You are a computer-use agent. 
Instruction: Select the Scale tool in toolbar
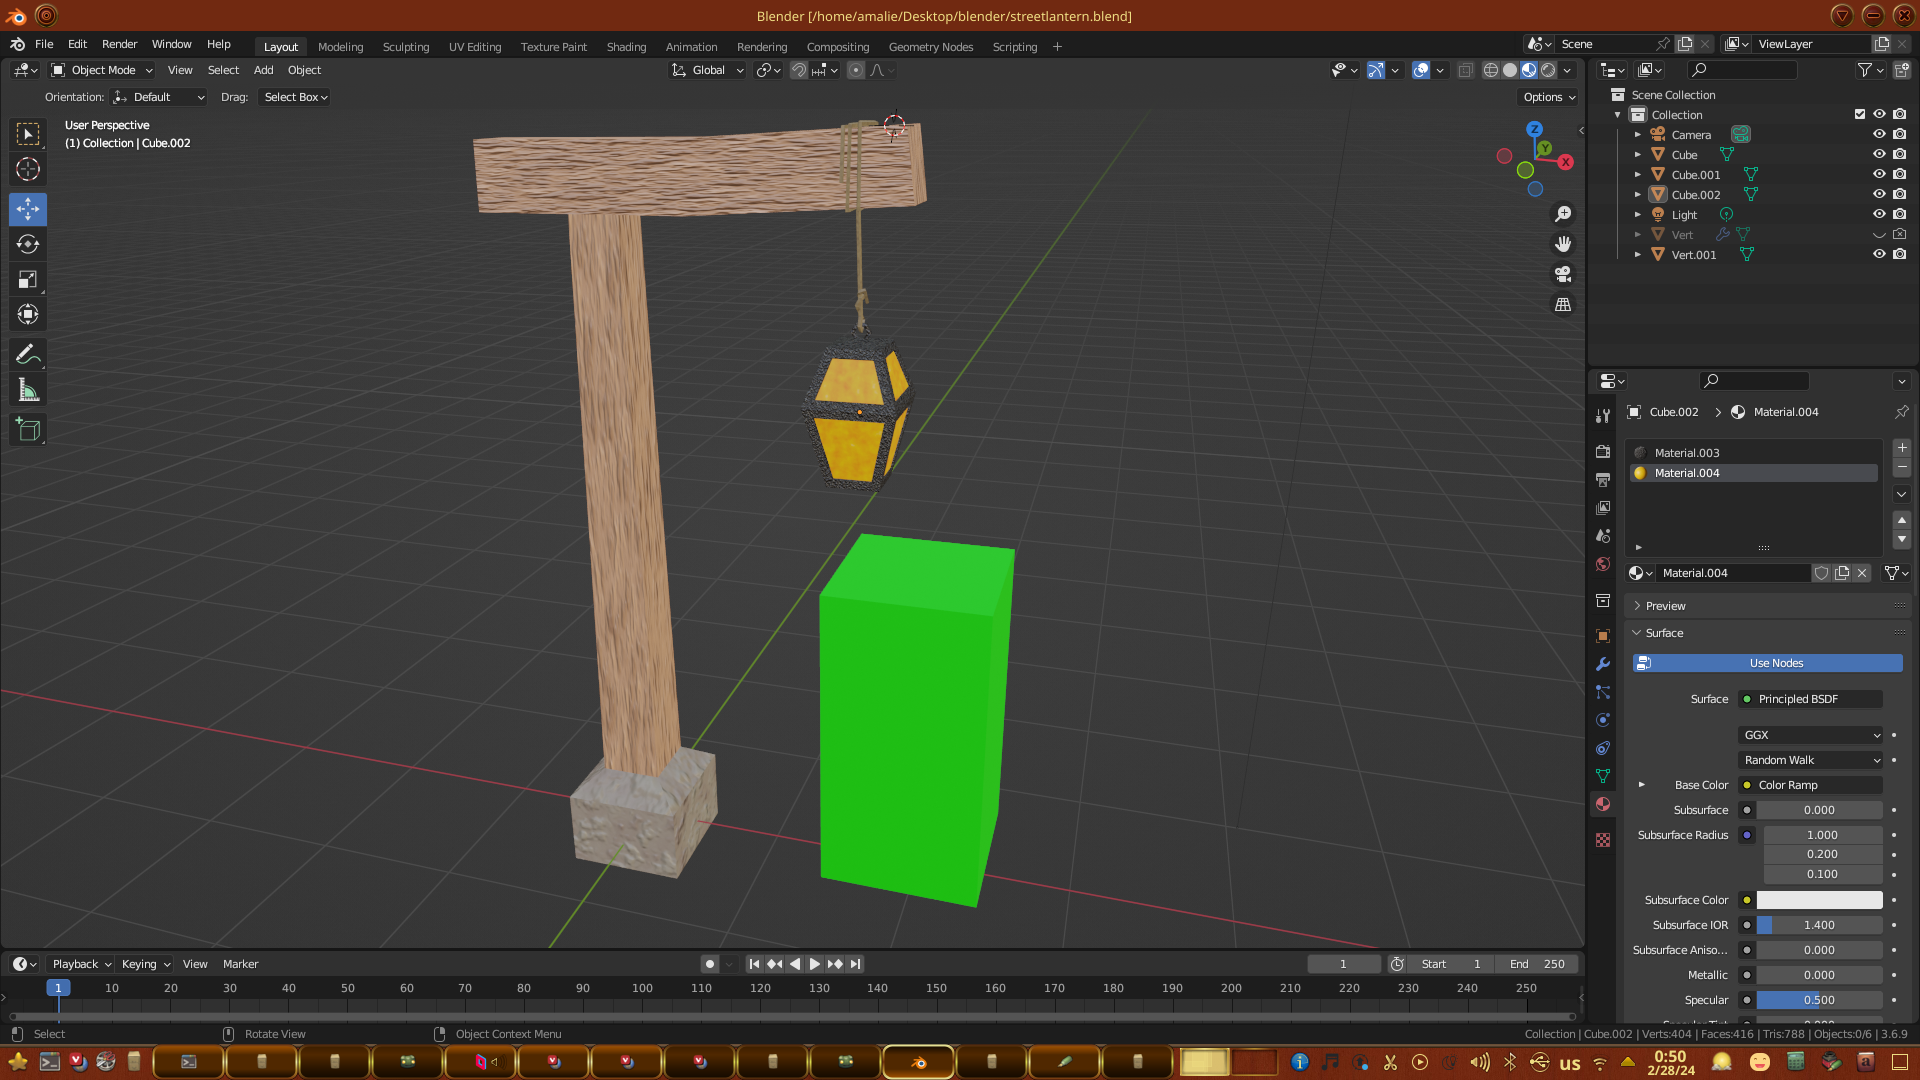point(28,280)
